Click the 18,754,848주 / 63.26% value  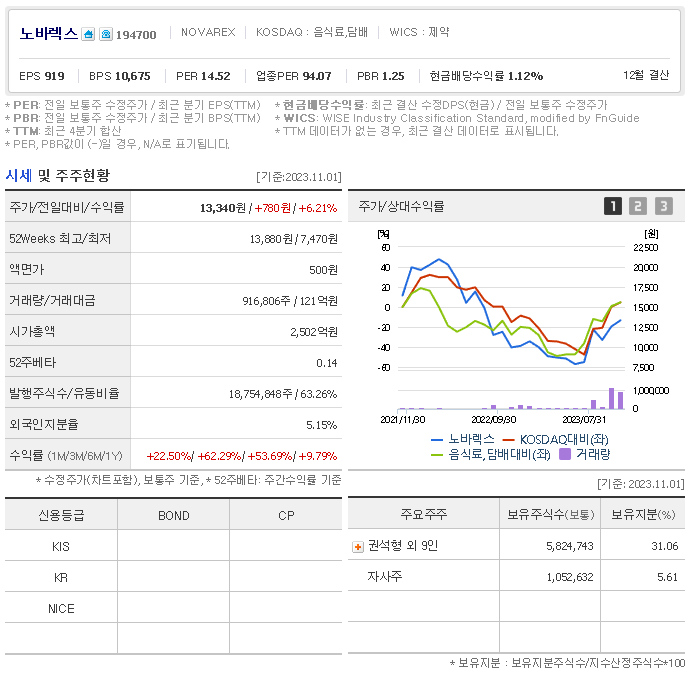[283, 394]
